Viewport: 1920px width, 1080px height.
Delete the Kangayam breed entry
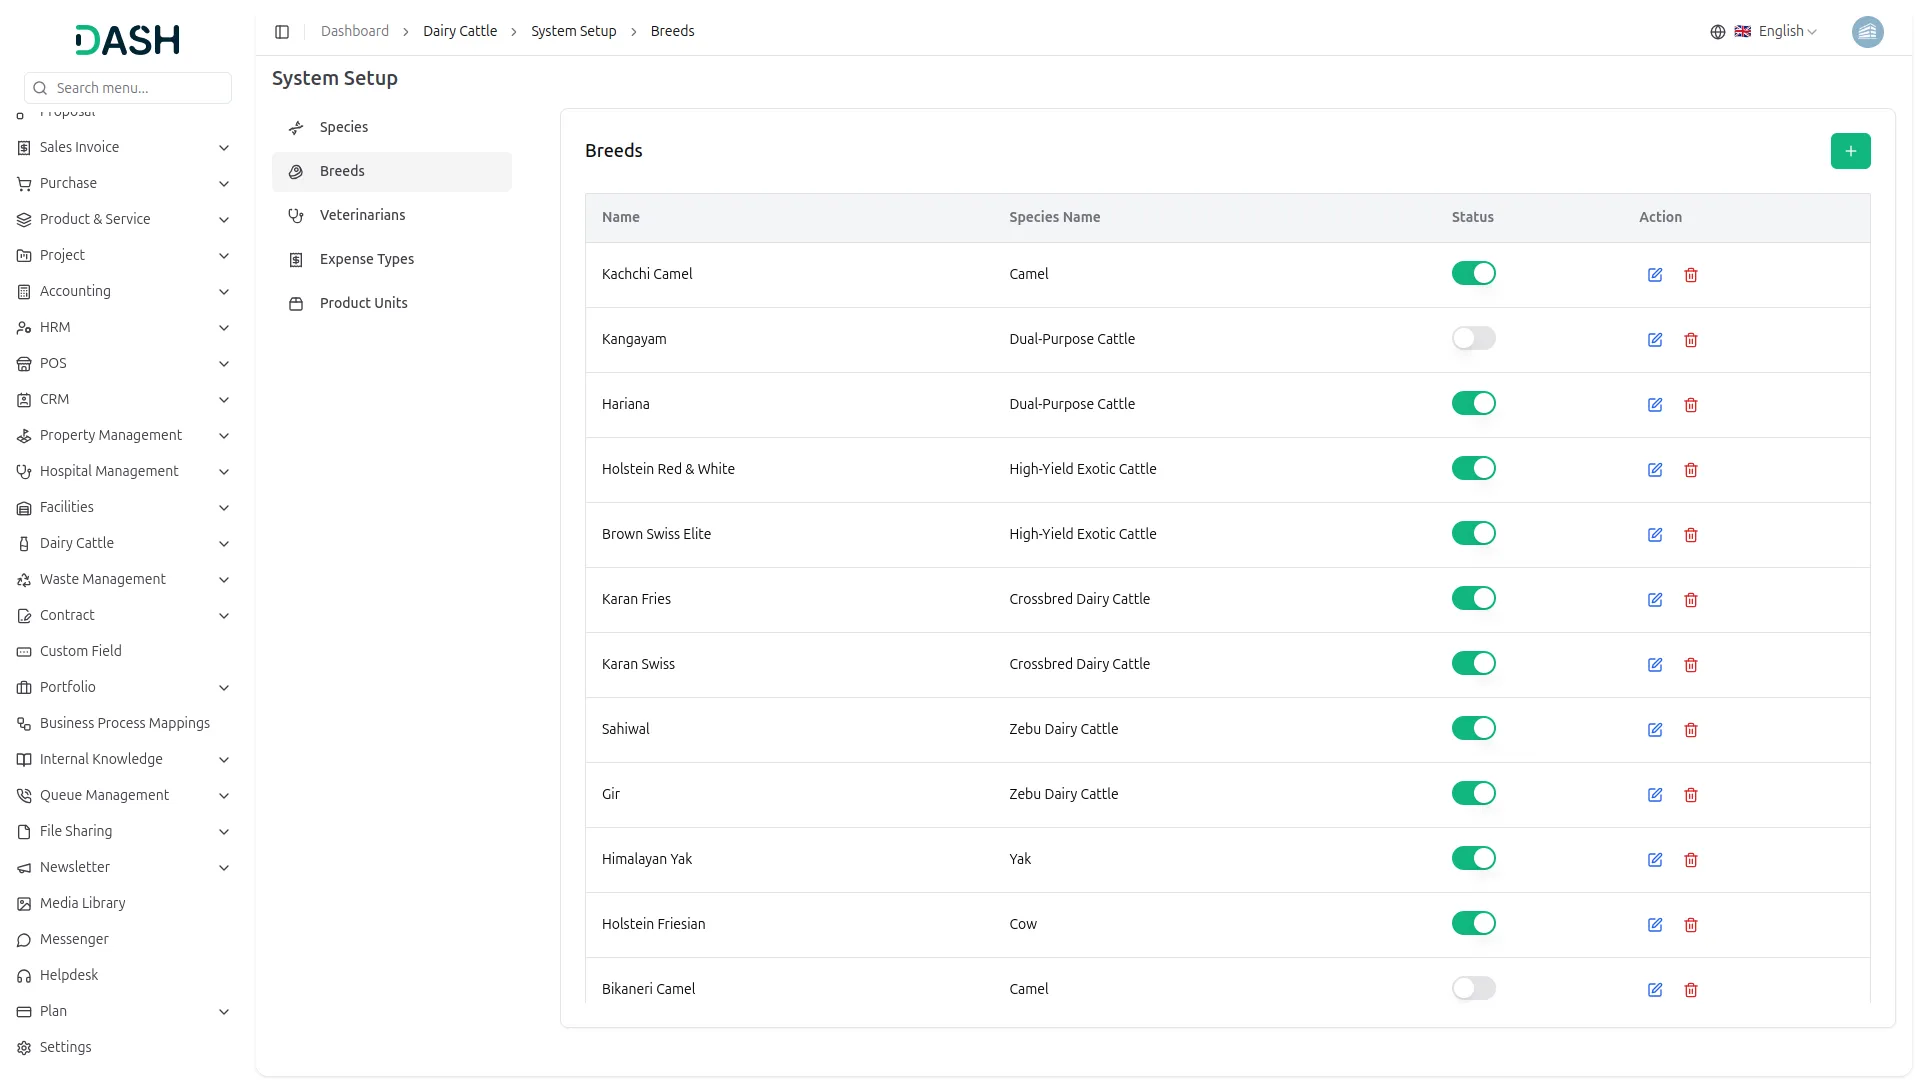[x=1691, y=340]
